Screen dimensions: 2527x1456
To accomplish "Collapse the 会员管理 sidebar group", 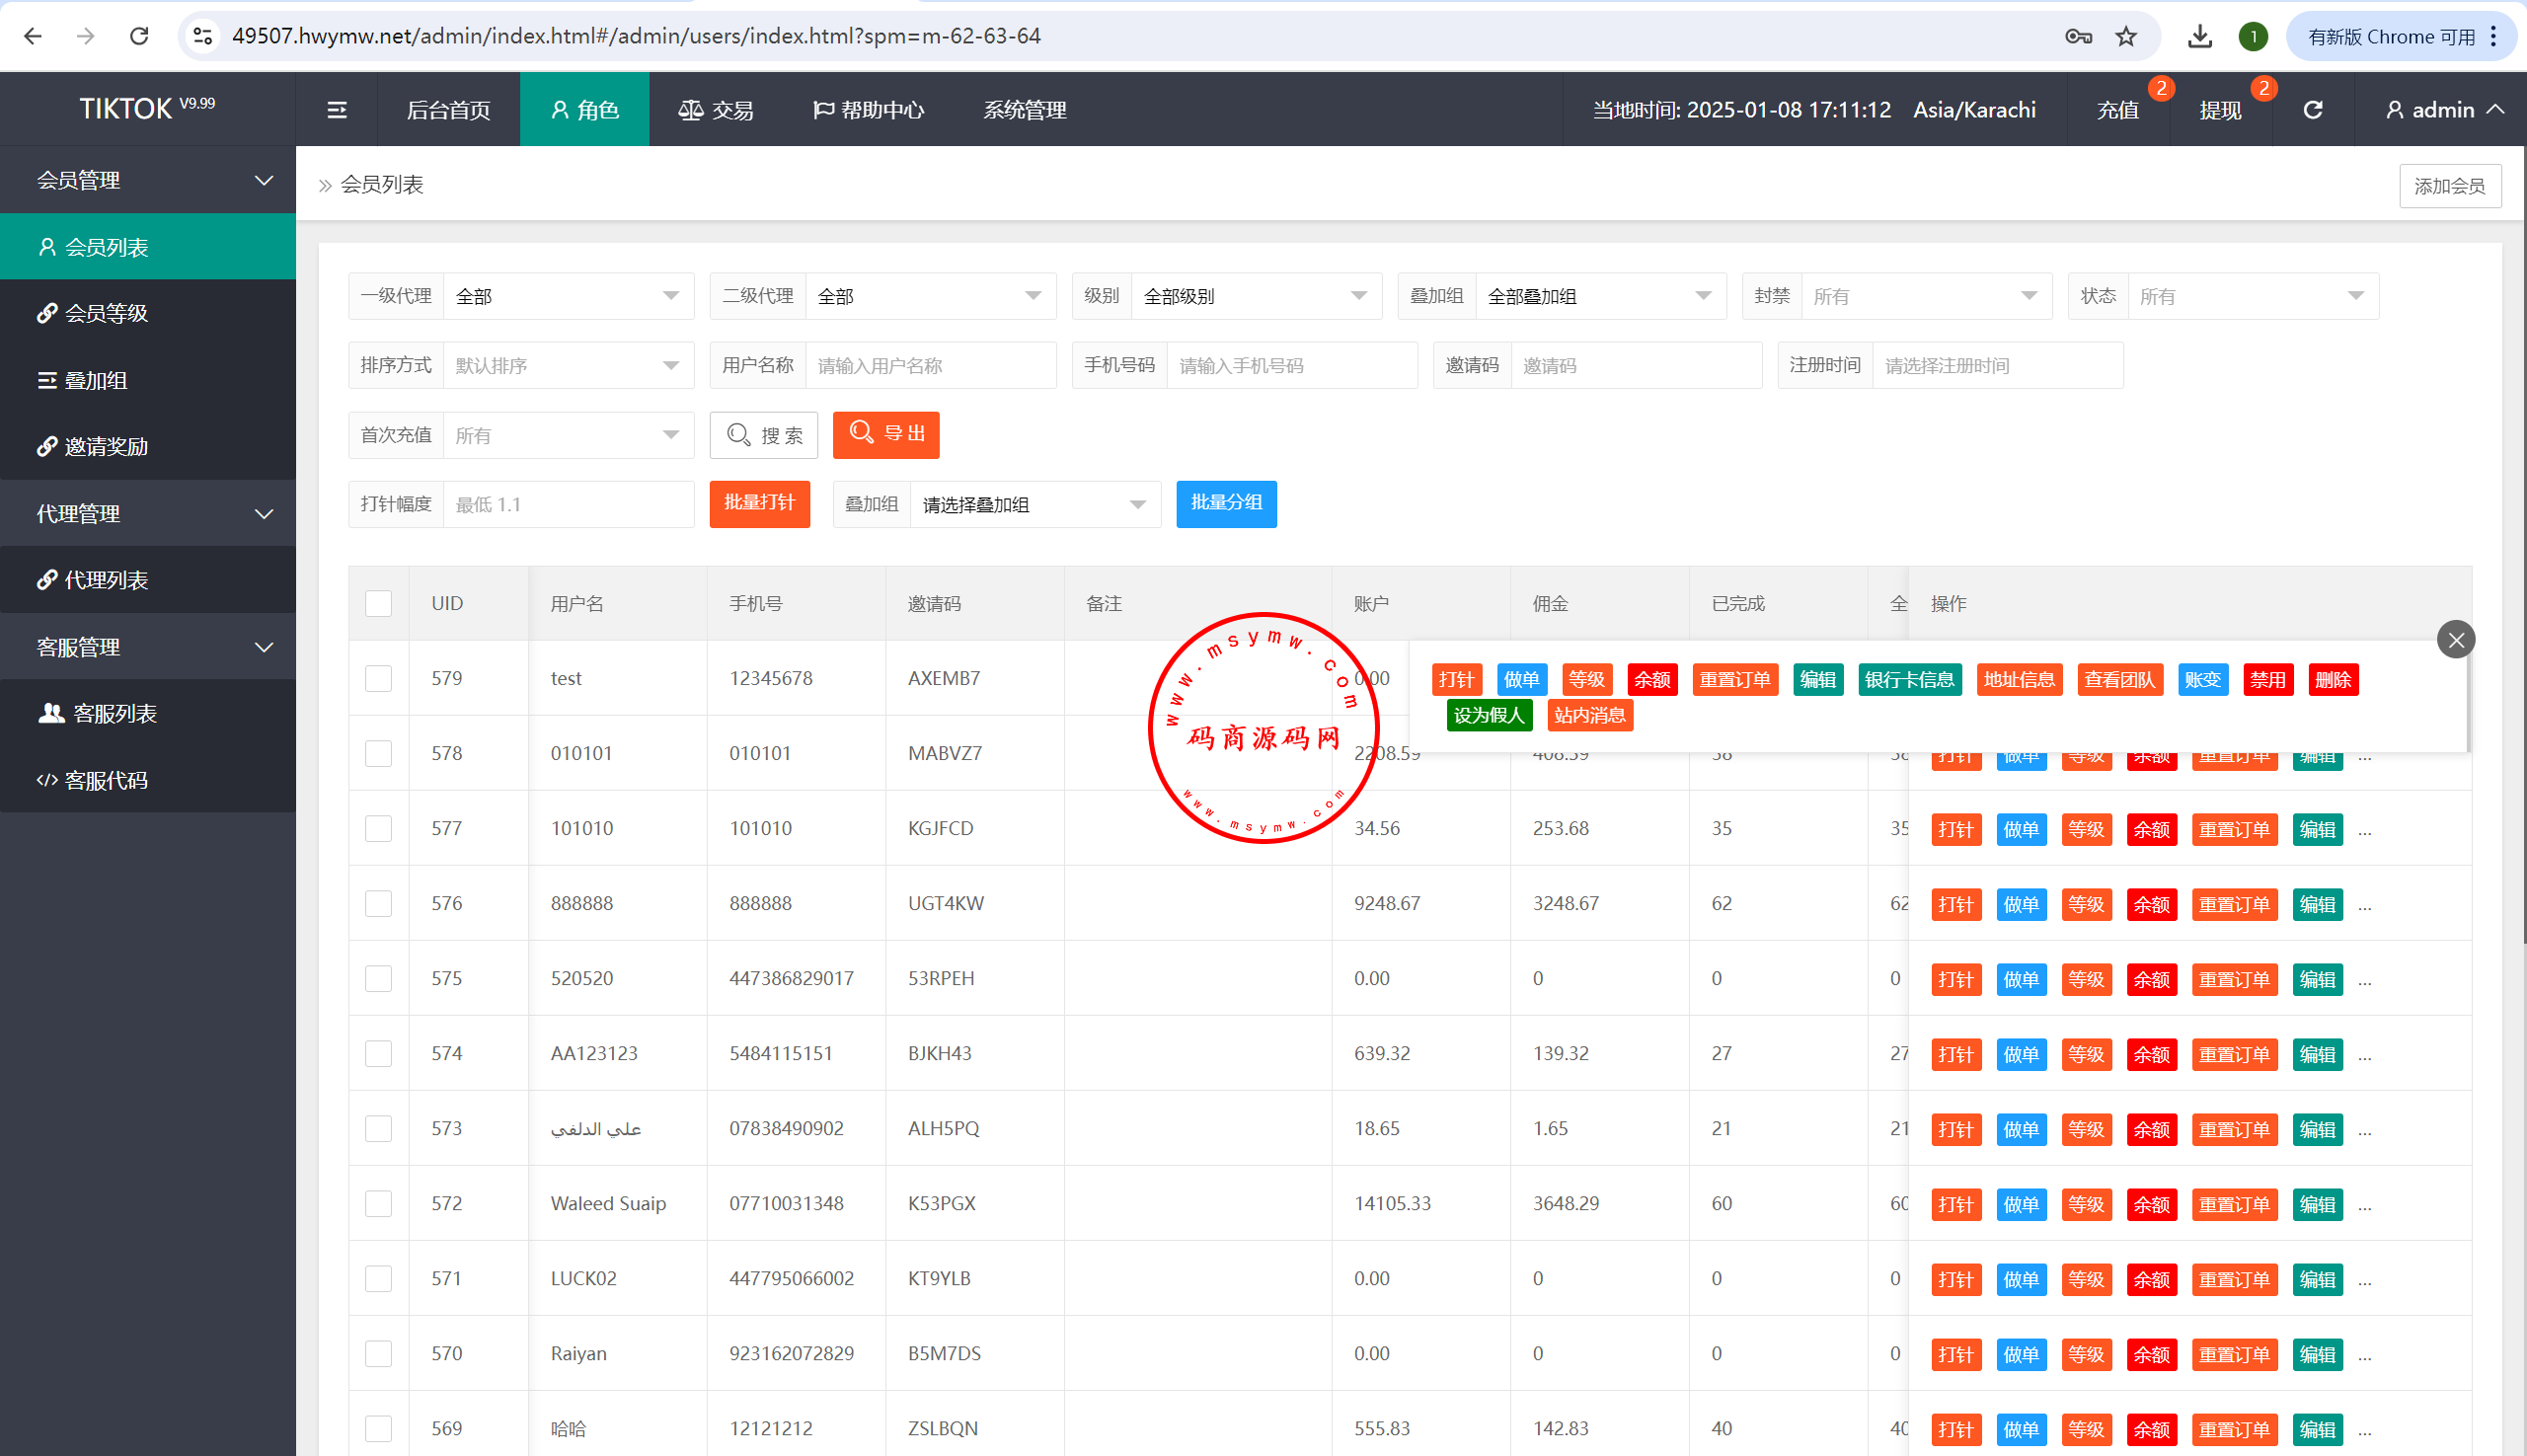I will 148,181.
